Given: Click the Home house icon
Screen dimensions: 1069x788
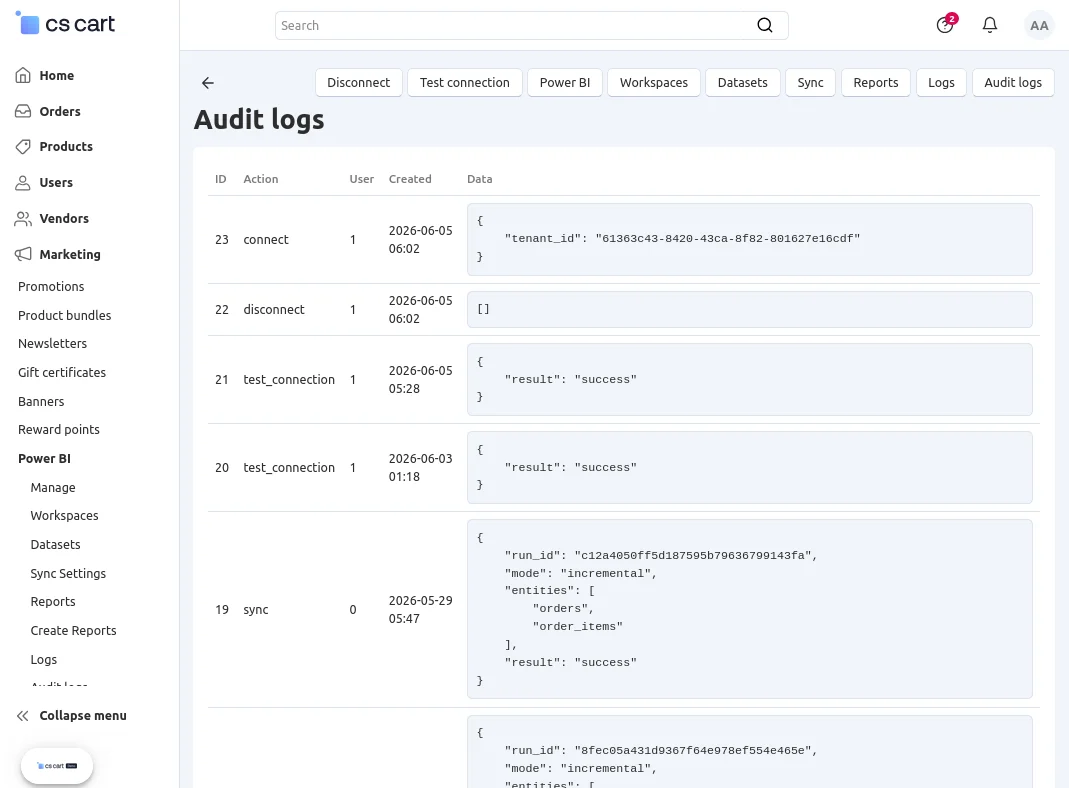Looking at the screenshot, I should tap(23, 75).
